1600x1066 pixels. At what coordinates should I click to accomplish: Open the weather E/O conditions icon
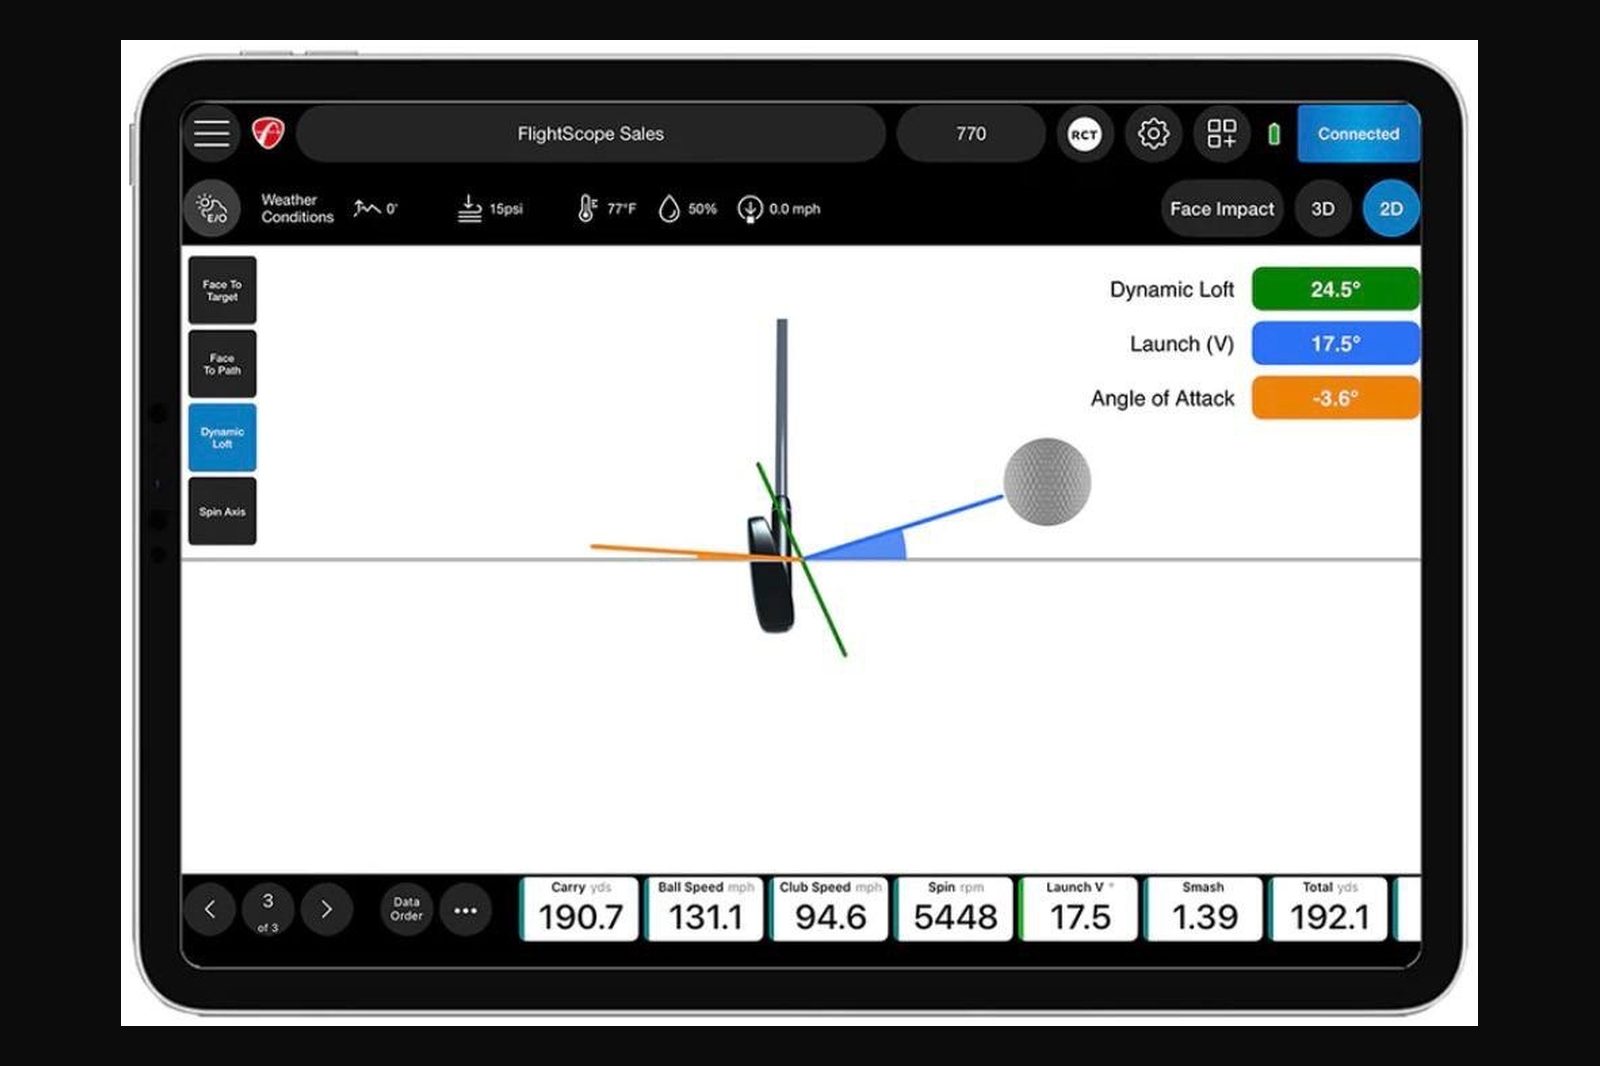tap(212, 208)
